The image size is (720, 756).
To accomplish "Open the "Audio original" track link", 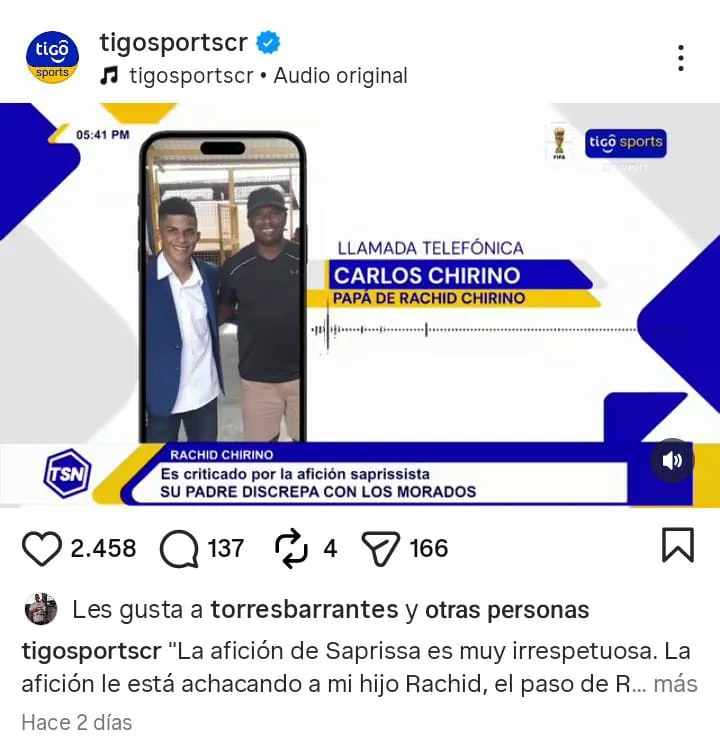I will click(340, 76).
